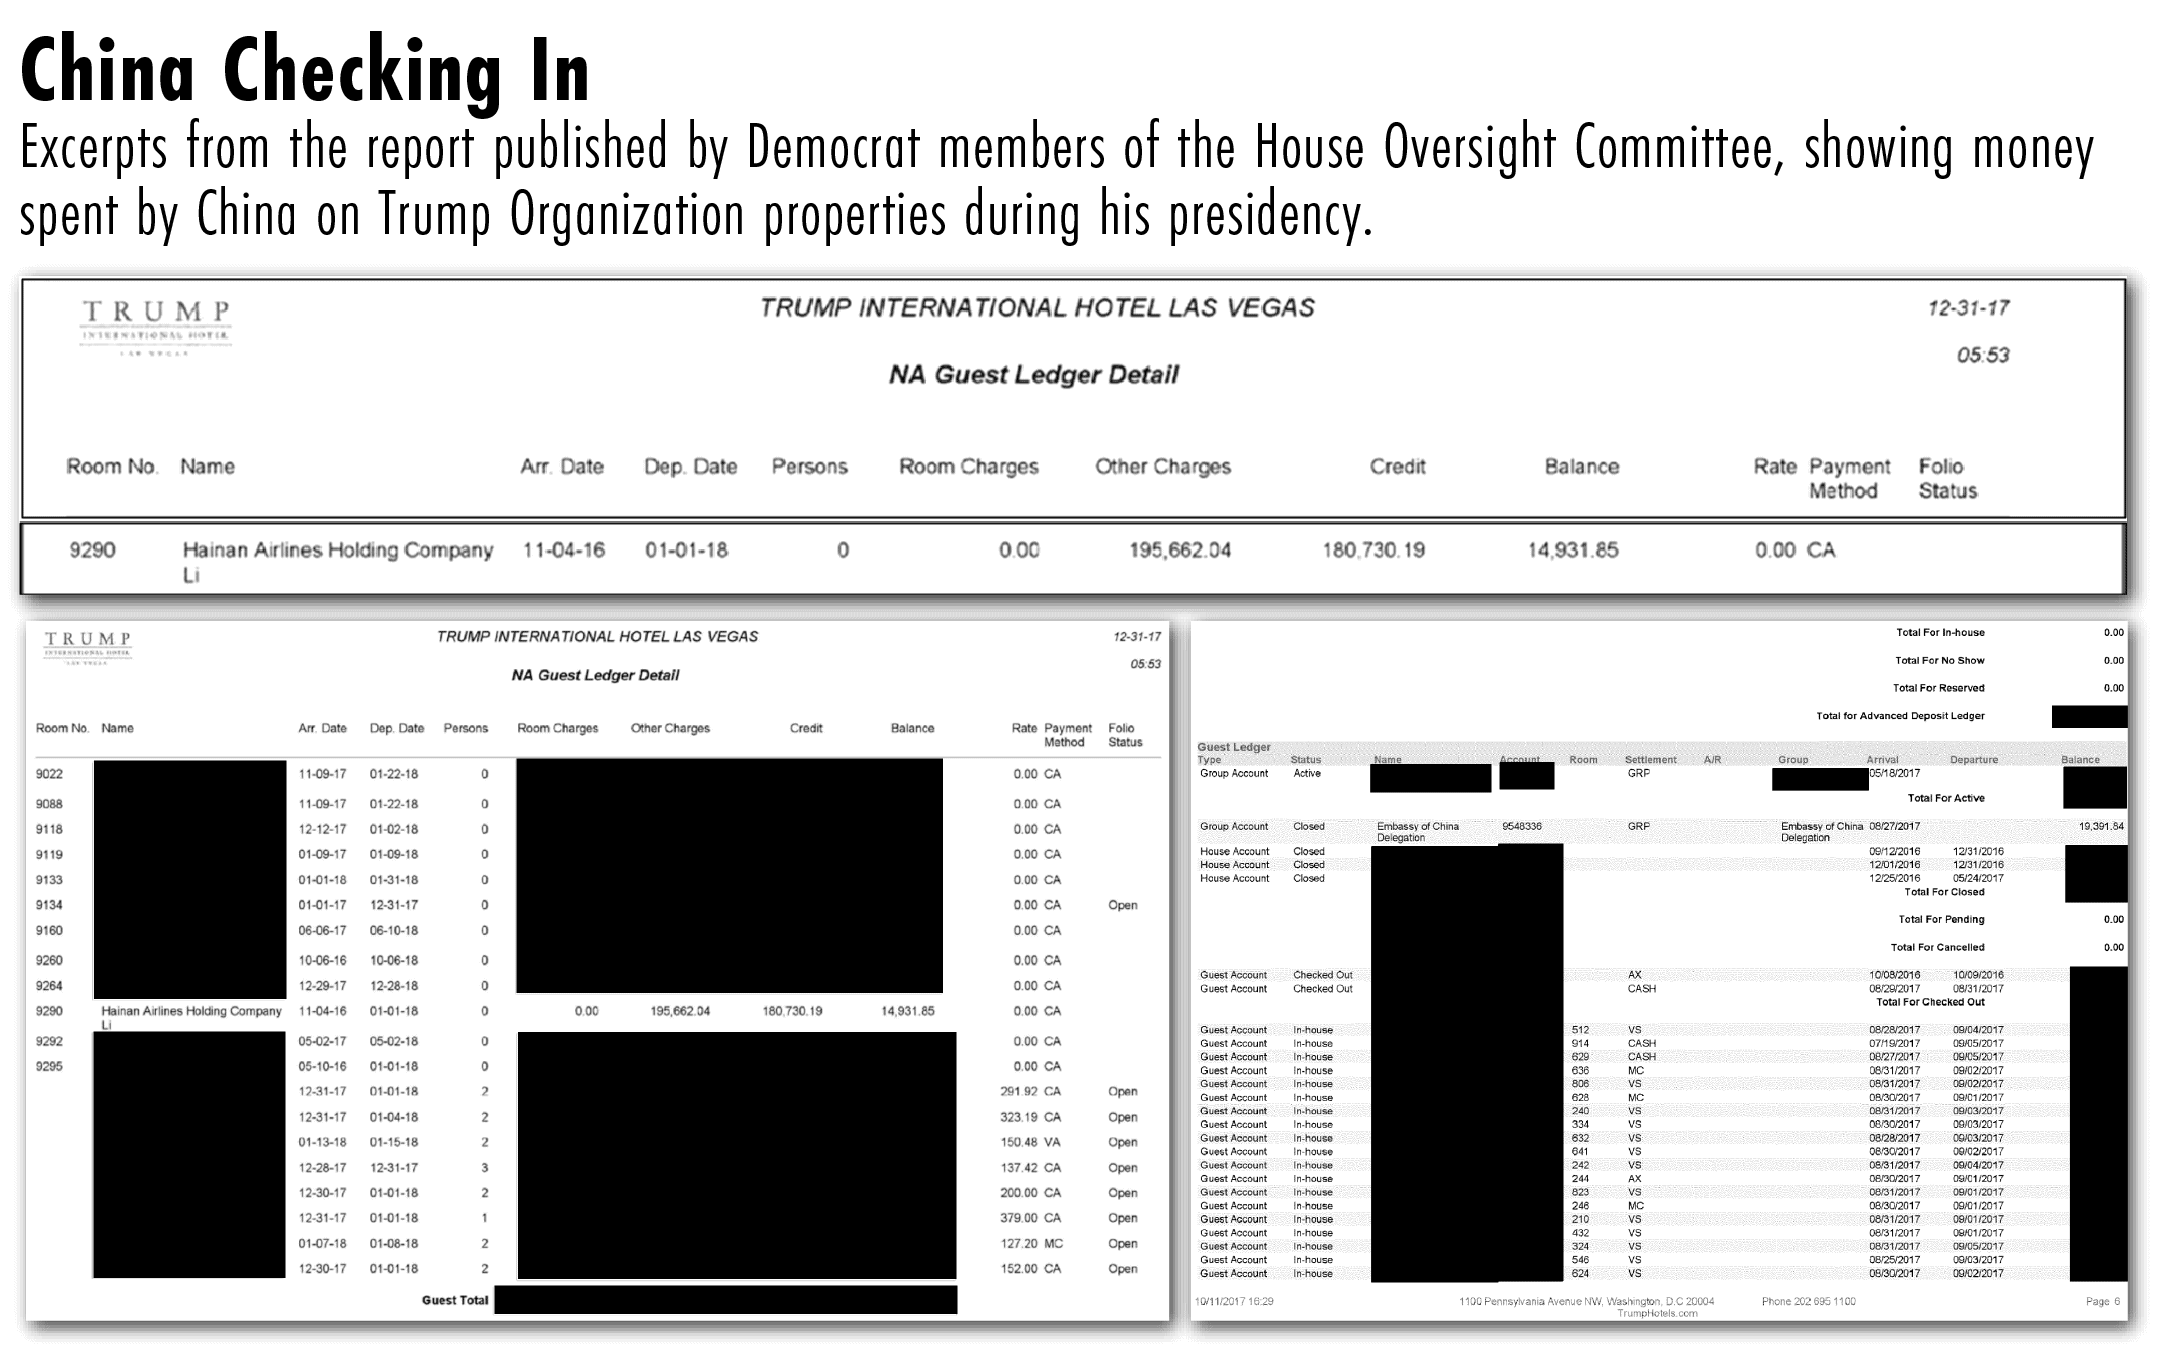
Task: Click room number 9119
Action: (49, 854)
